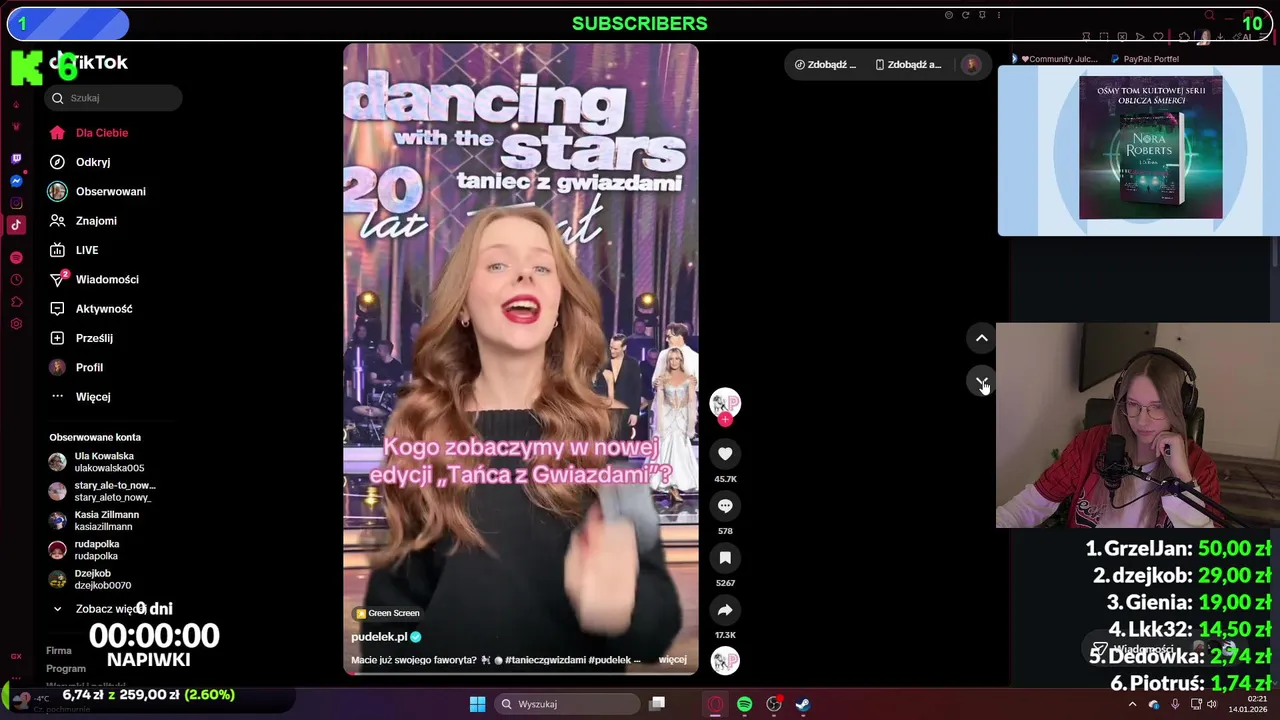The image size is (1280, 720).
Task: Reload the sidebar panel
Action: click(965, 15)
